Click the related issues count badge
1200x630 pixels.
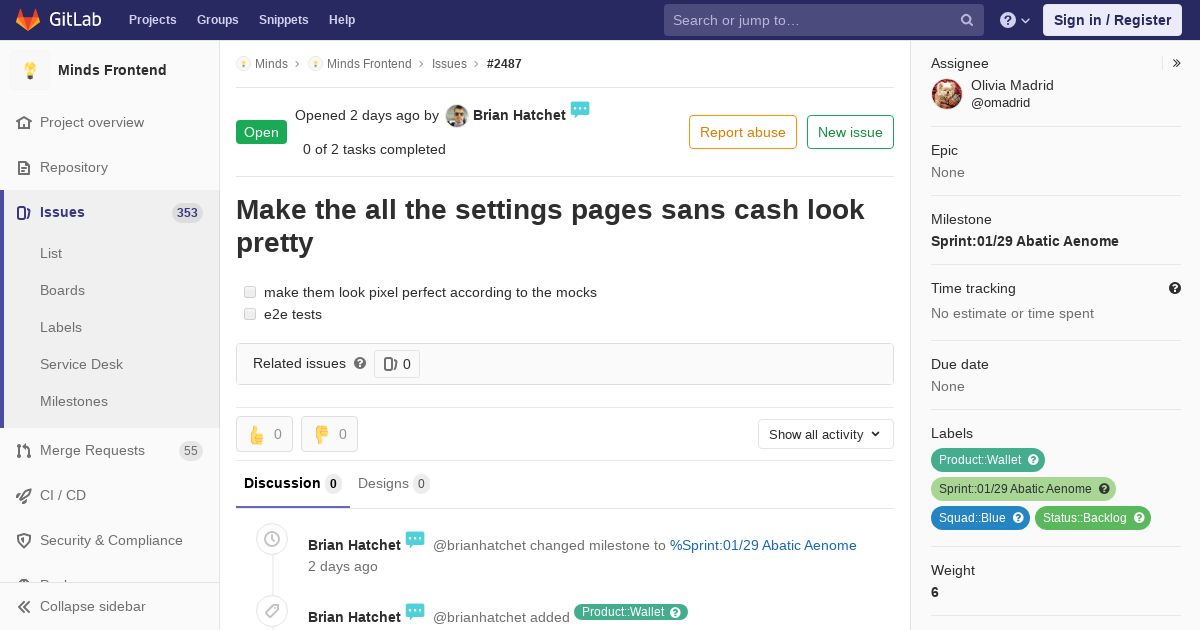click(397, 364)
